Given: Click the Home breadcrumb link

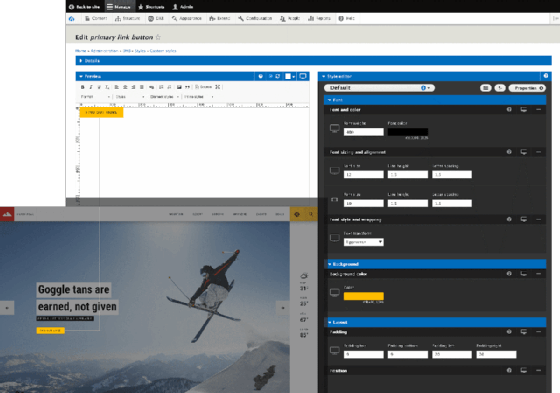Looking at the screenshot, I should pos(80,51).
